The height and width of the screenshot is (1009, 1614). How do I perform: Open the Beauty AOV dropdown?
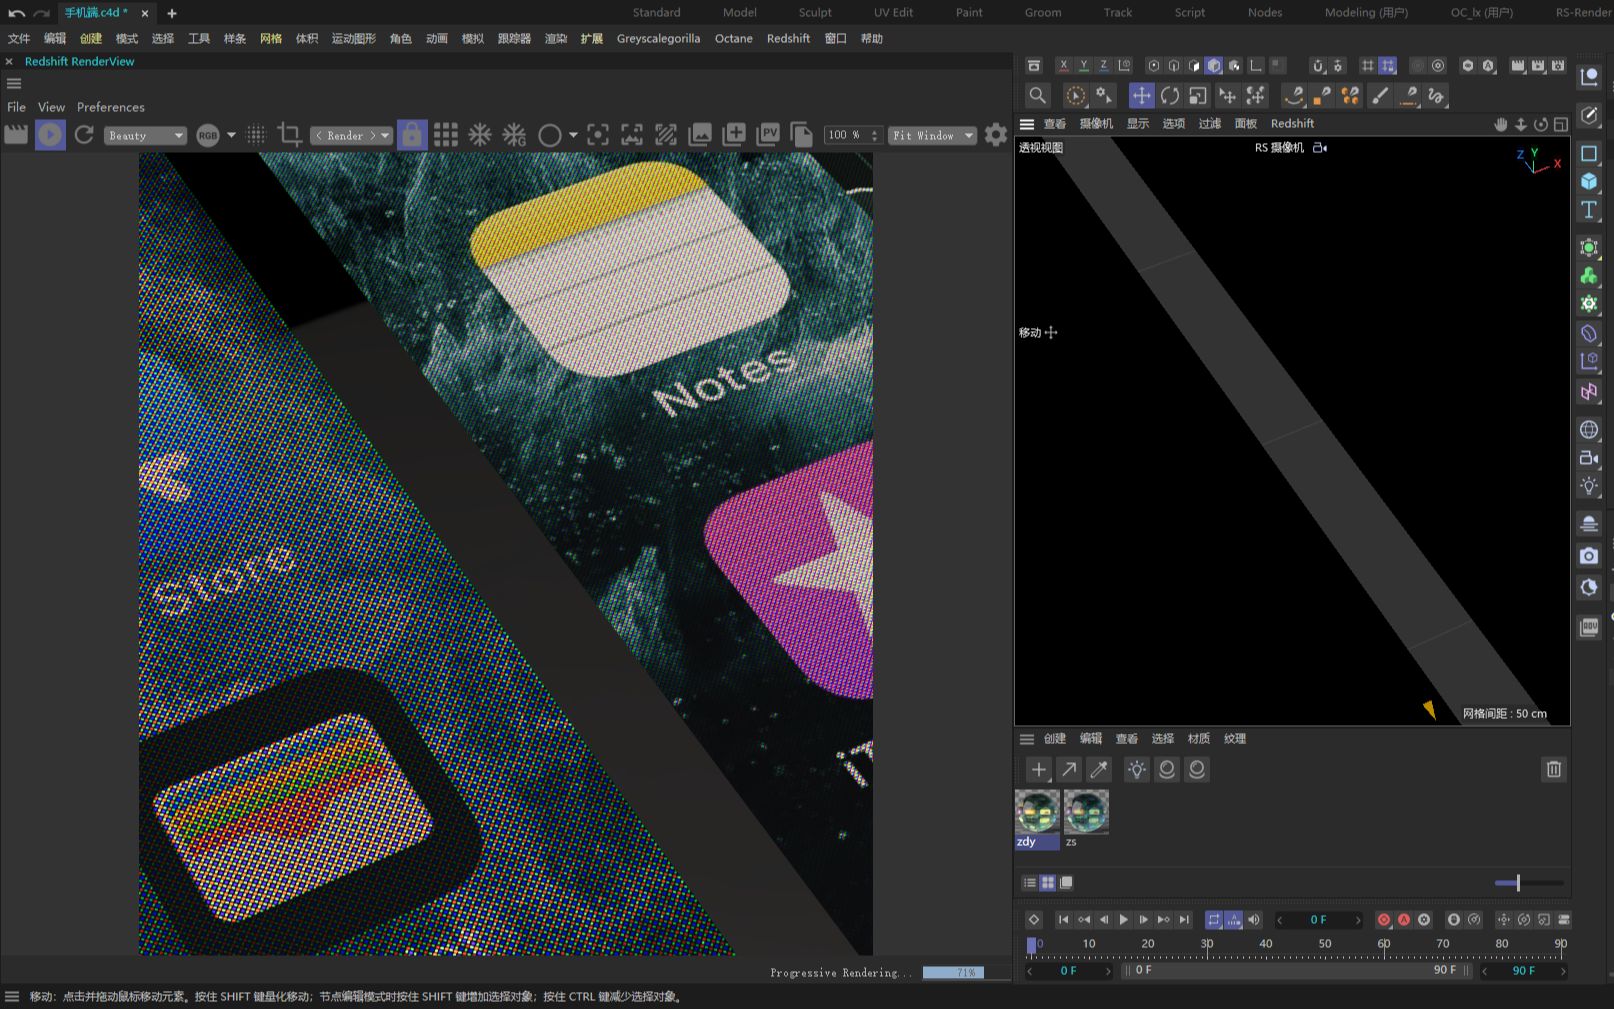coord(146,136)
